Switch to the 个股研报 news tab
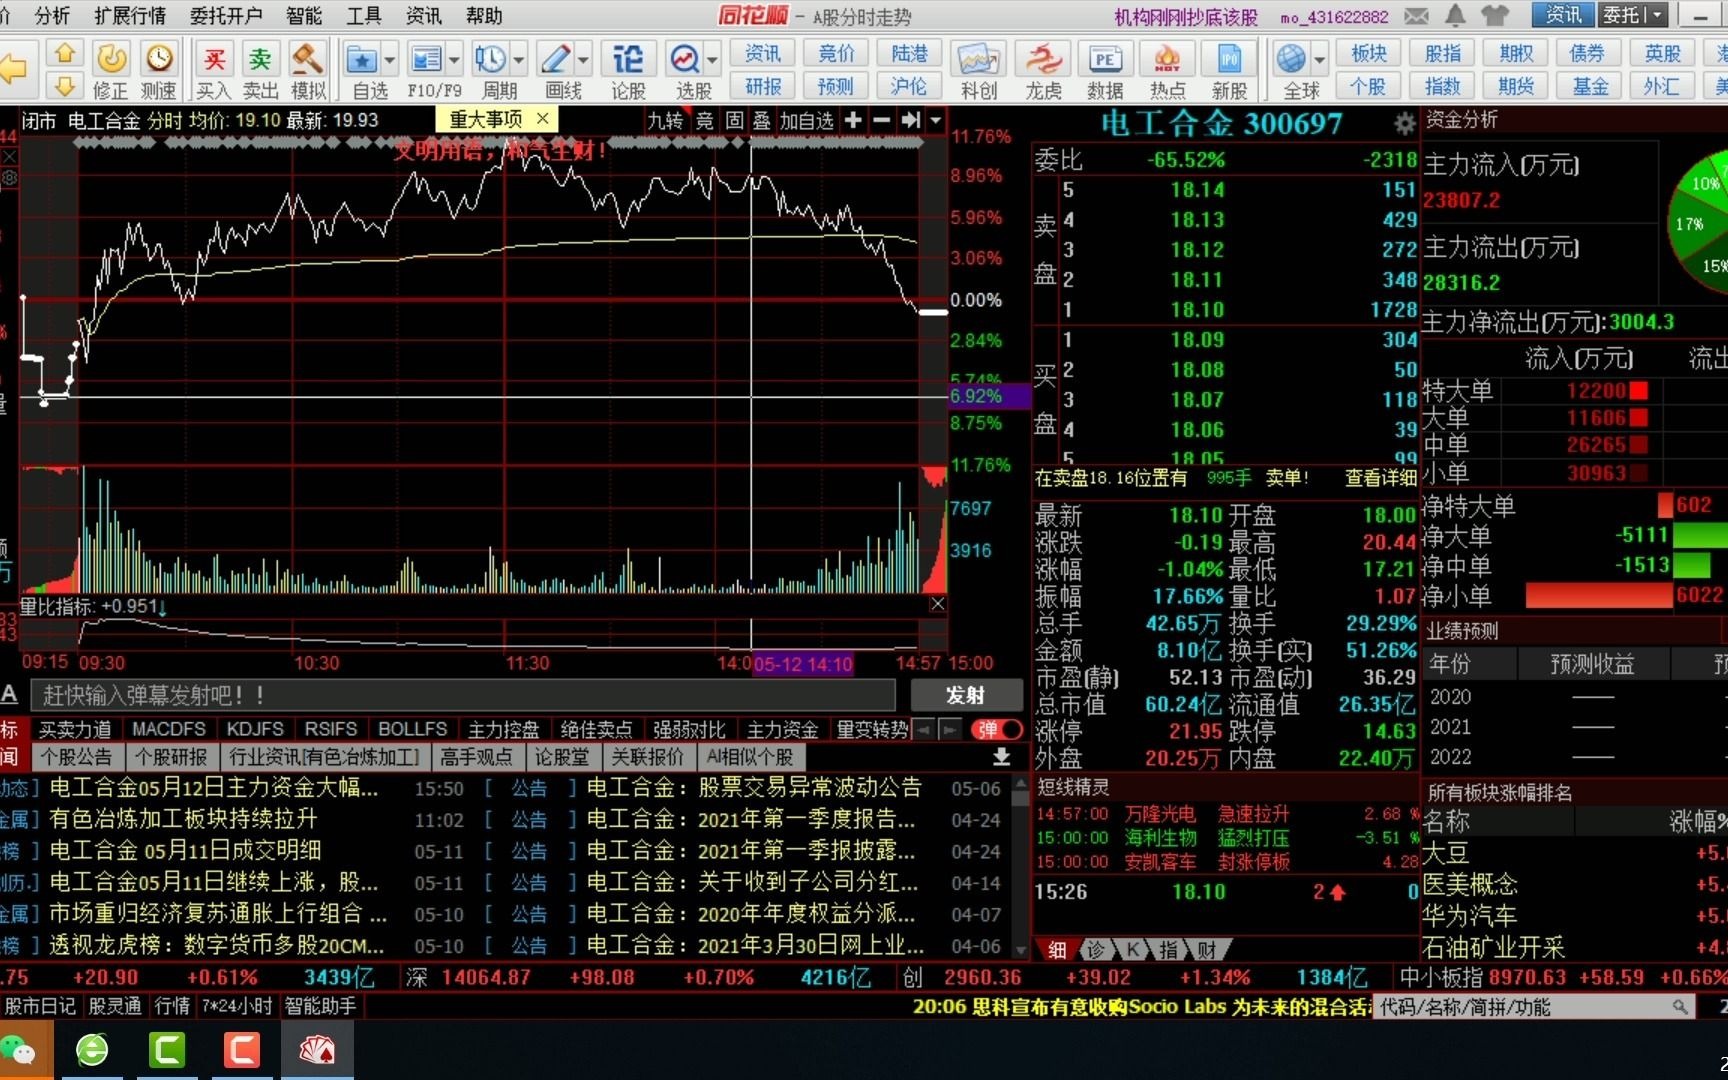This screenshot has width=1728, height=1080. (171, 757)
